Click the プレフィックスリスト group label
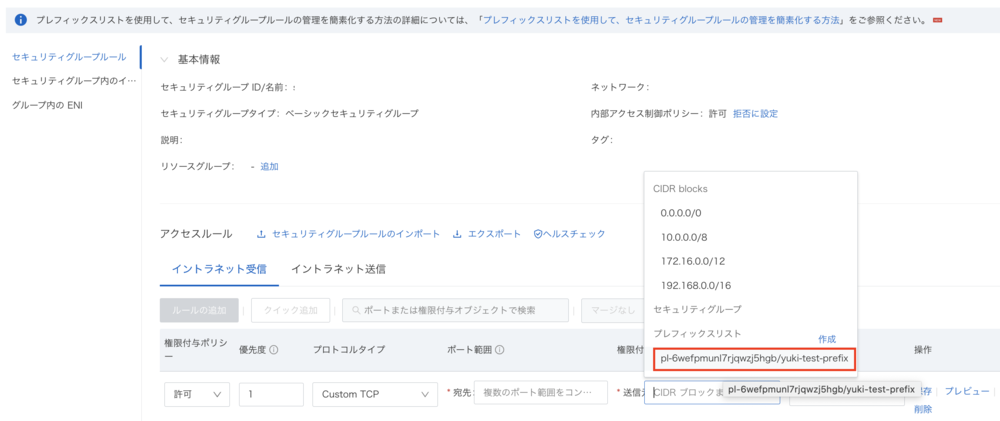The image size is (1000, 421). click(x=698, y=334)
